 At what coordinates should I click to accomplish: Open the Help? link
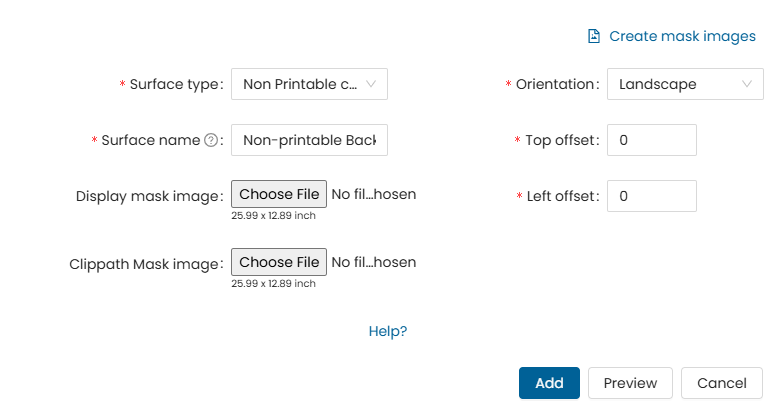click(388, 331)
